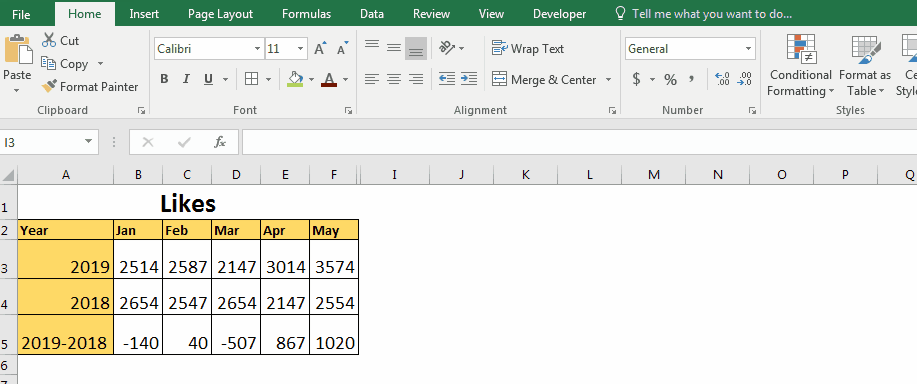917x384 pixels.
Task: Toggle Bold formatting
Action: 164,79
